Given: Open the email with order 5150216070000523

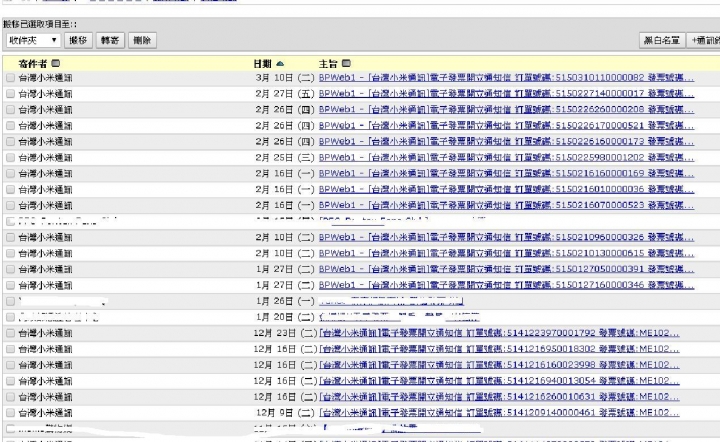Looking at the screenshot, I should (506, 205).
